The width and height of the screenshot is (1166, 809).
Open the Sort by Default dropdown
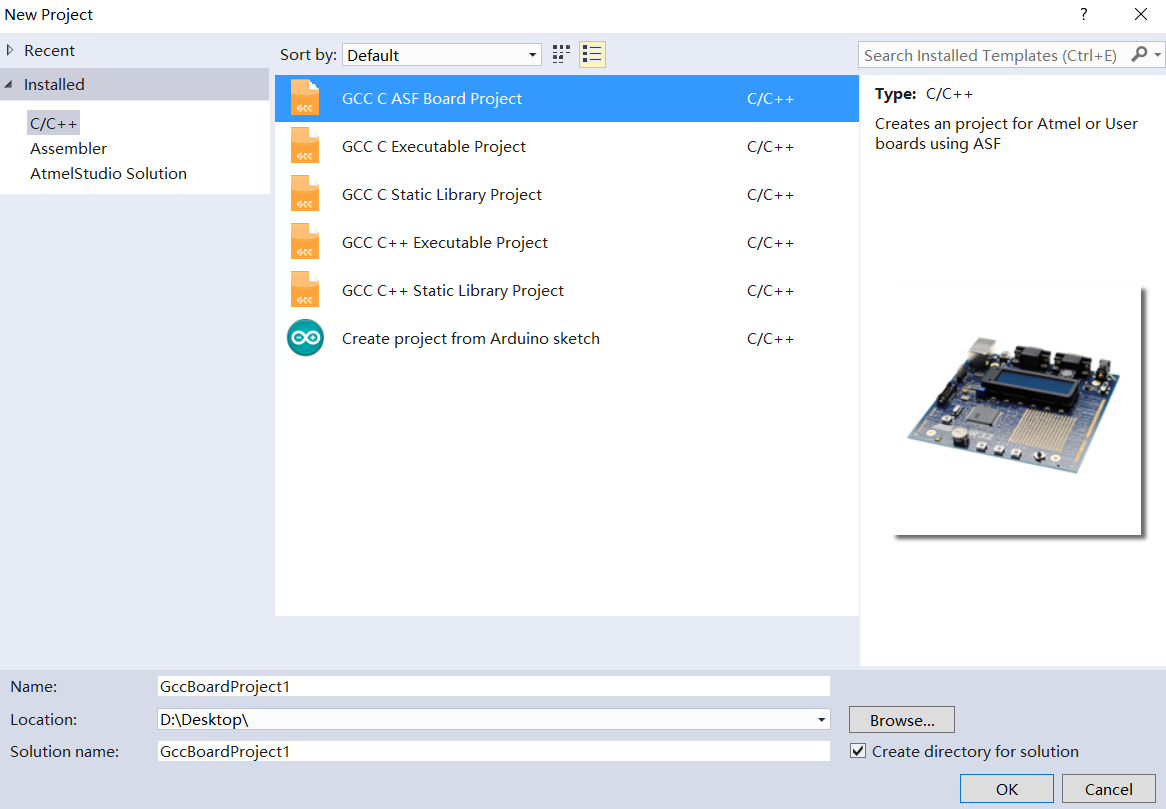coord(442,55)
